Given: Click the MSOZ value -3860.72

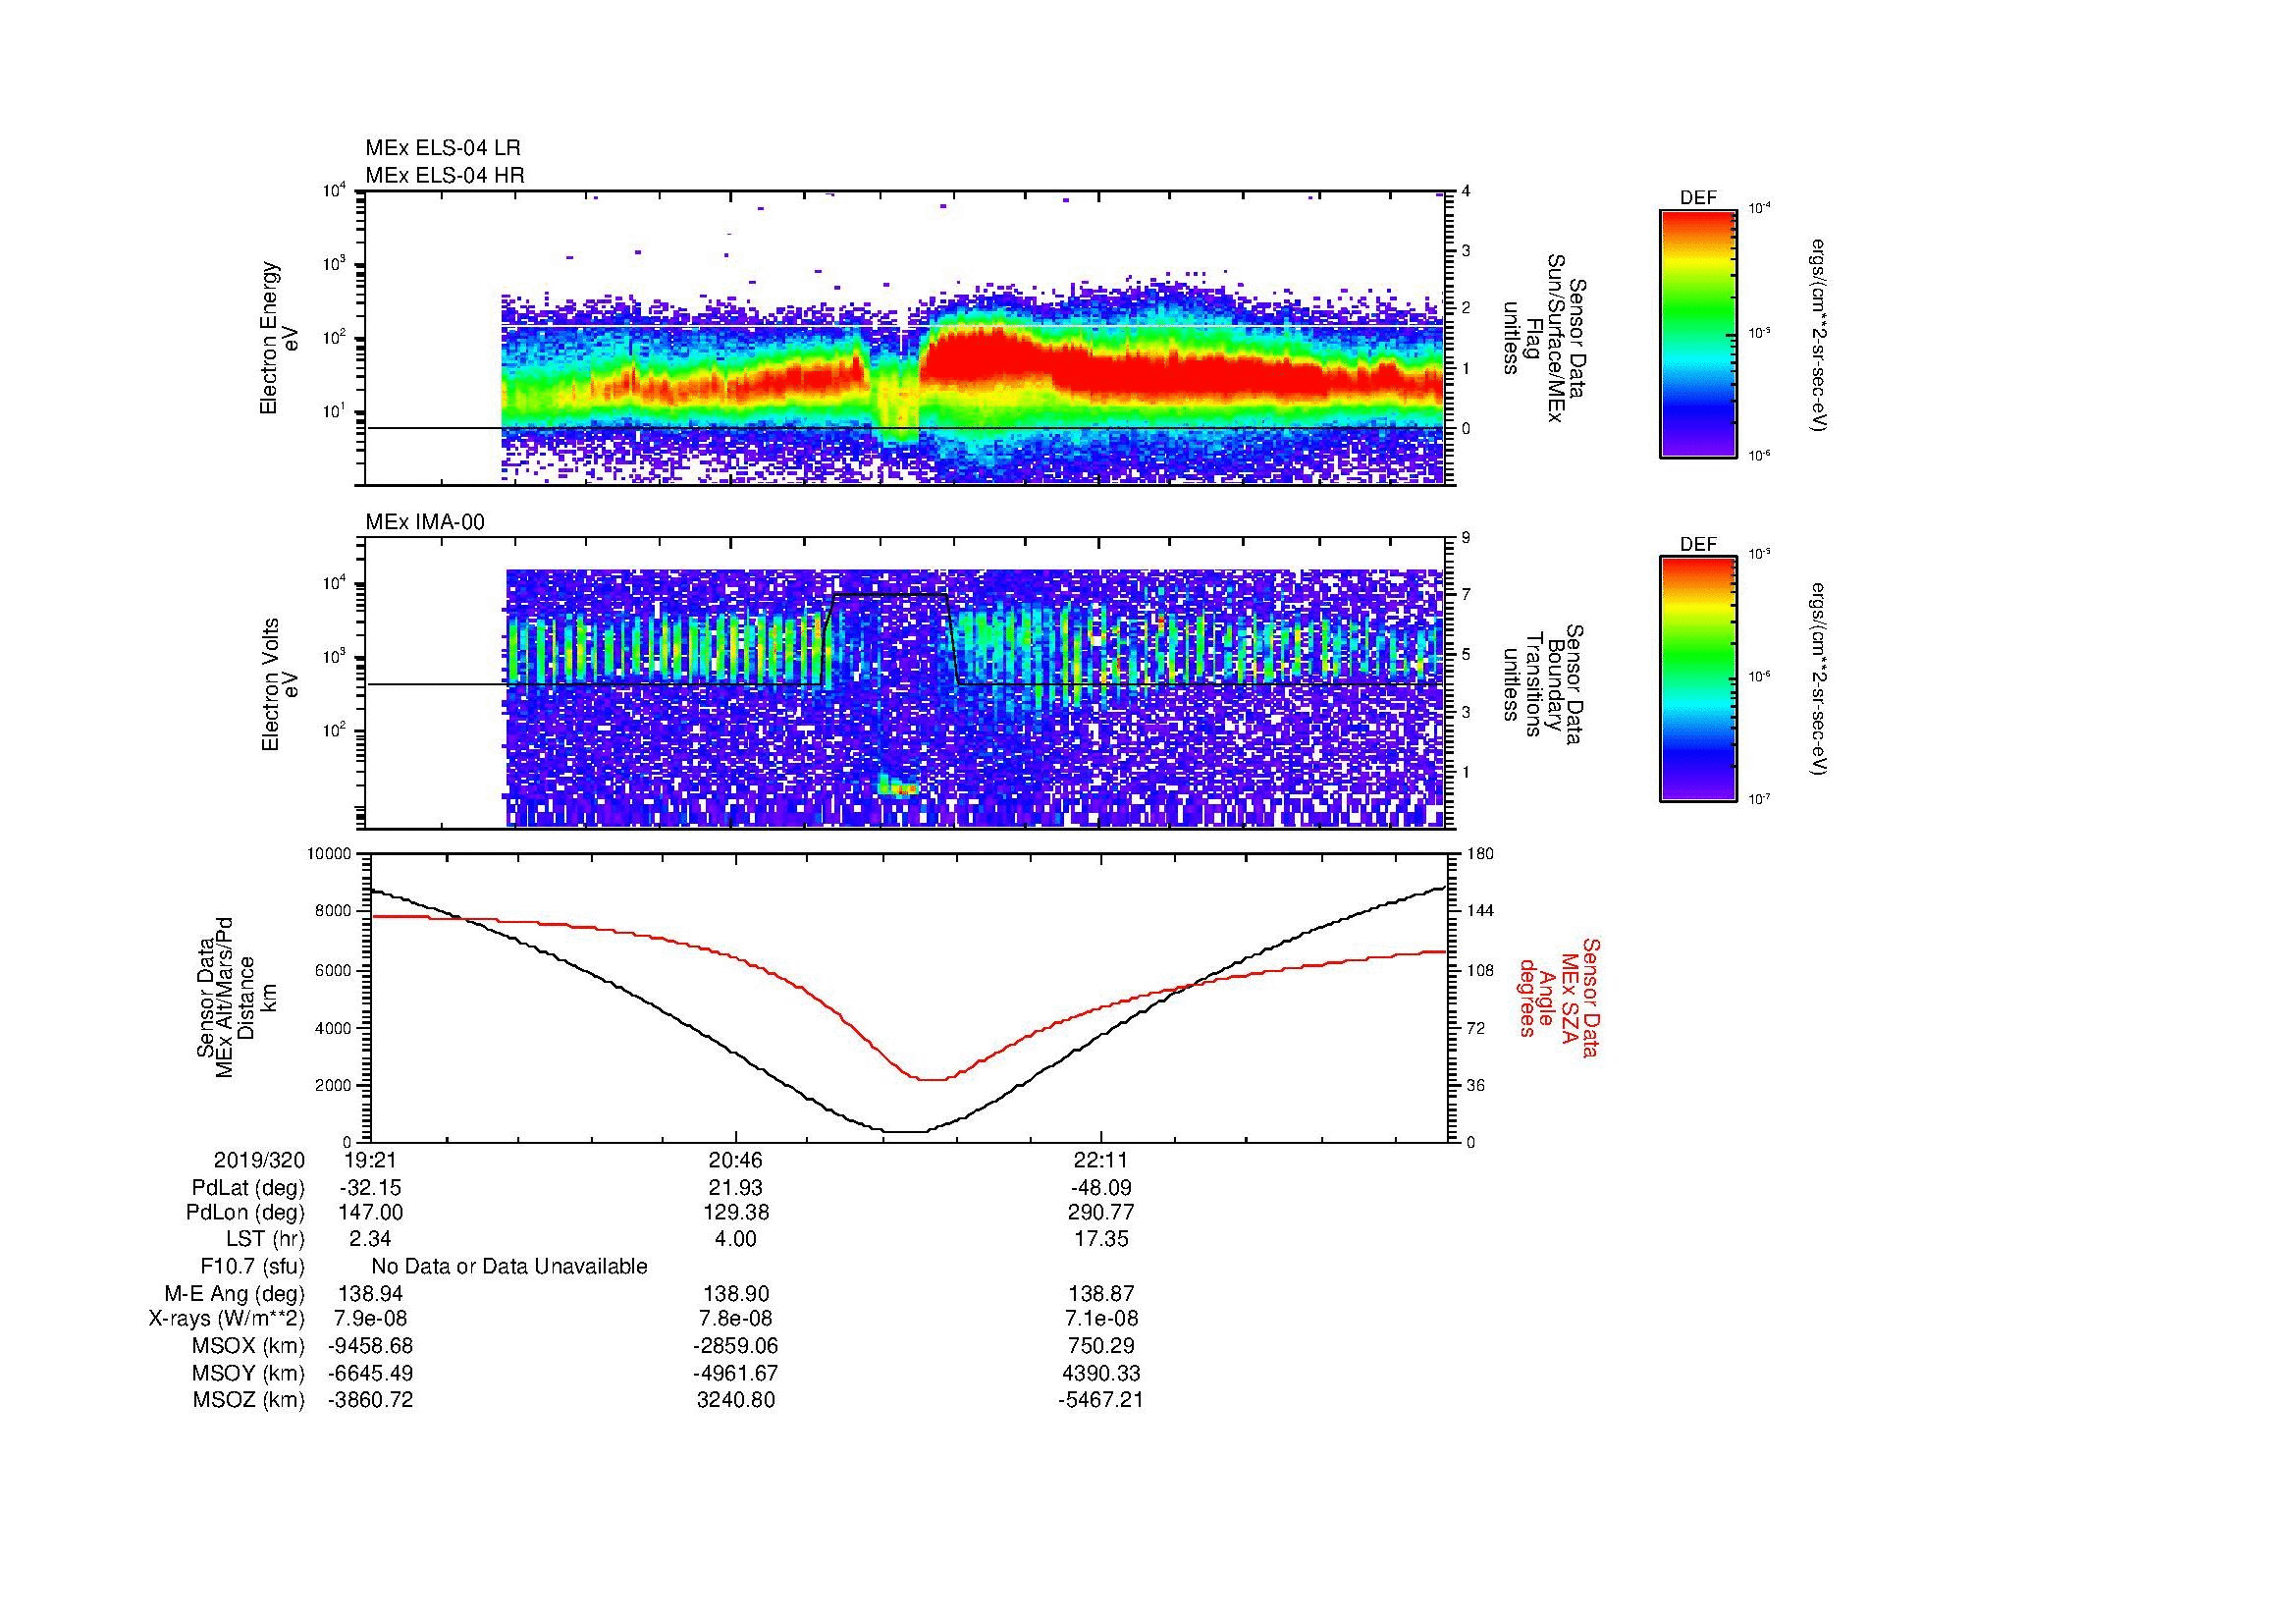Looking at the screenshot, I should [371, 1400].
